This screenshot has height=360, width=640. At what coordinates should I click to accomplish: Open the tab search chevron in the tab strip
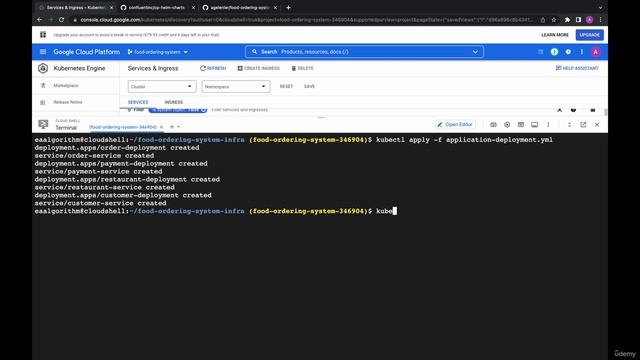[x=600, y=7]
